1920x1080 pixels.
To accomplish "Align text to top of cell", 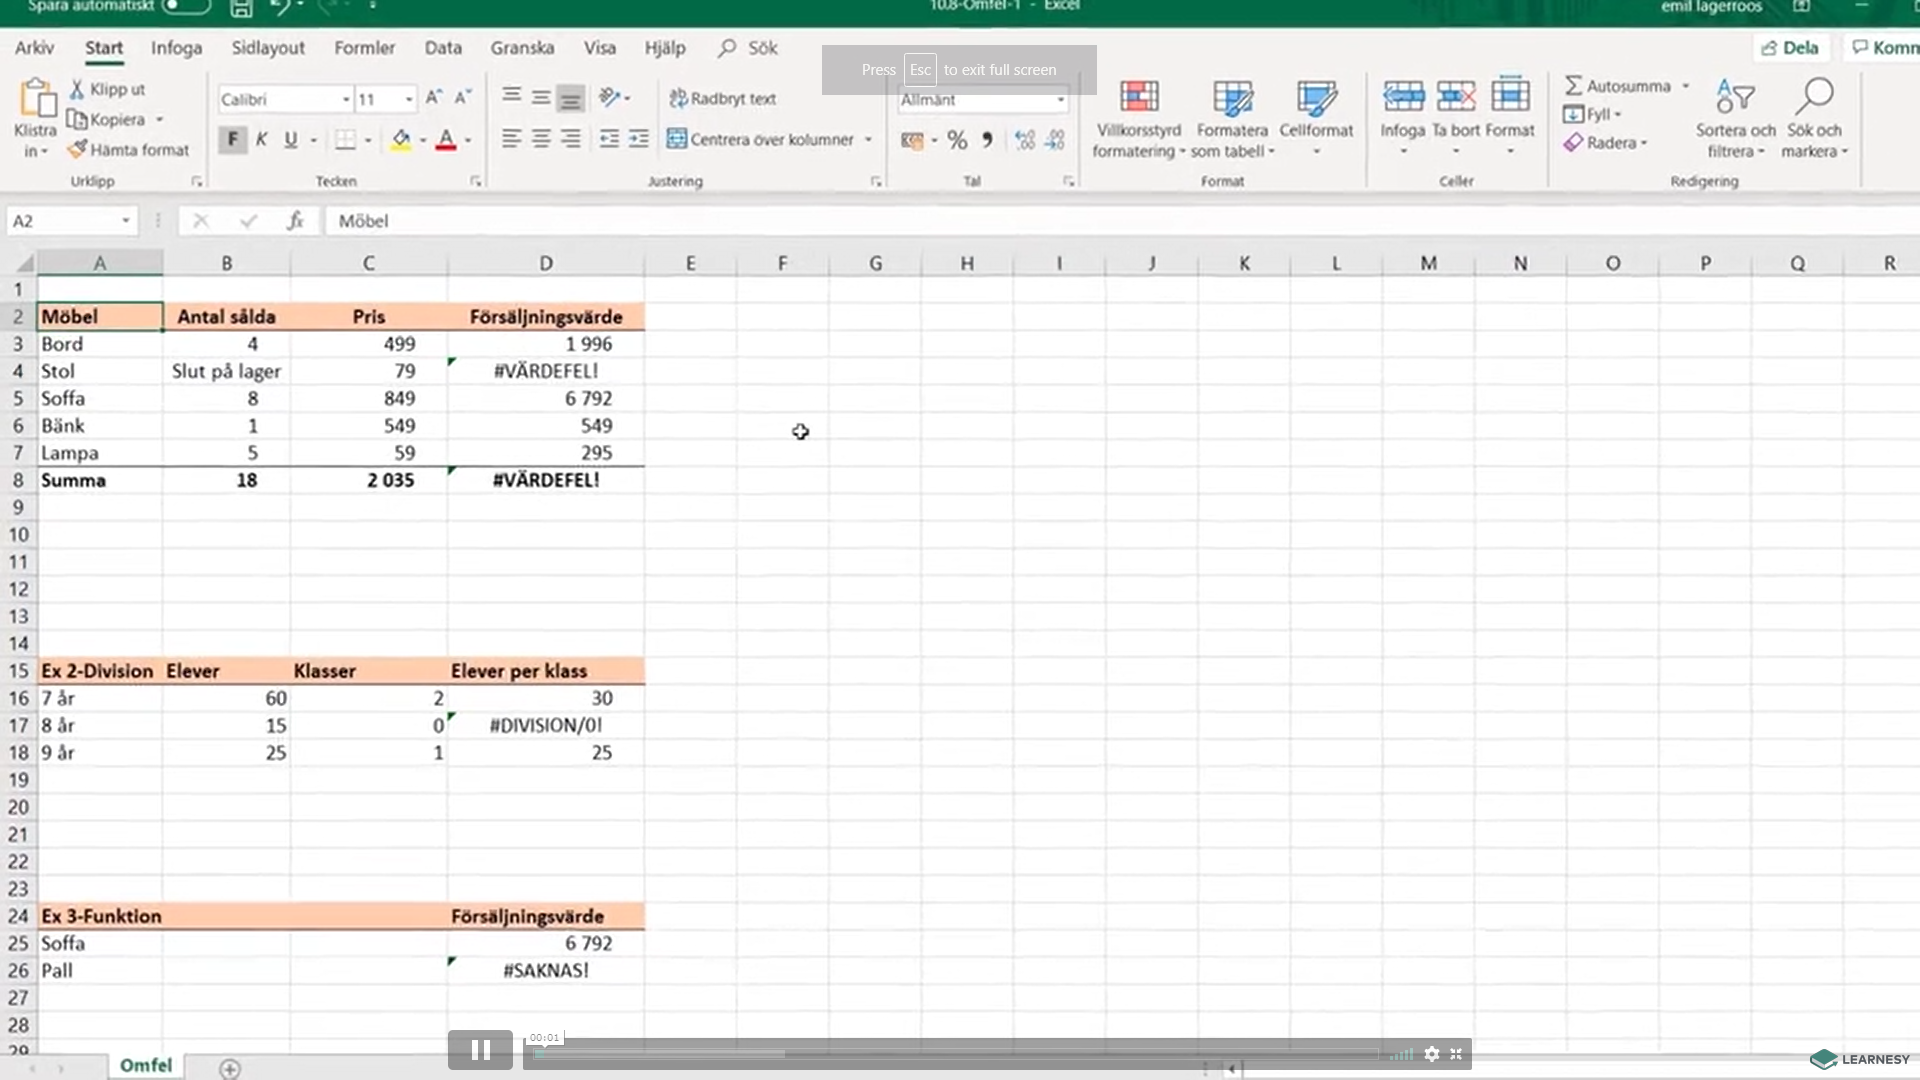I will (511, 97).
